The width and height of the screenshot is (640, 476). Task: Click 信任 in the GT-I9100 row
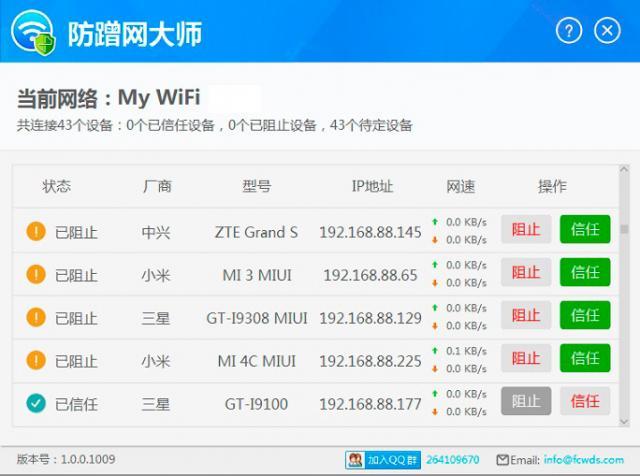(585, 401)
